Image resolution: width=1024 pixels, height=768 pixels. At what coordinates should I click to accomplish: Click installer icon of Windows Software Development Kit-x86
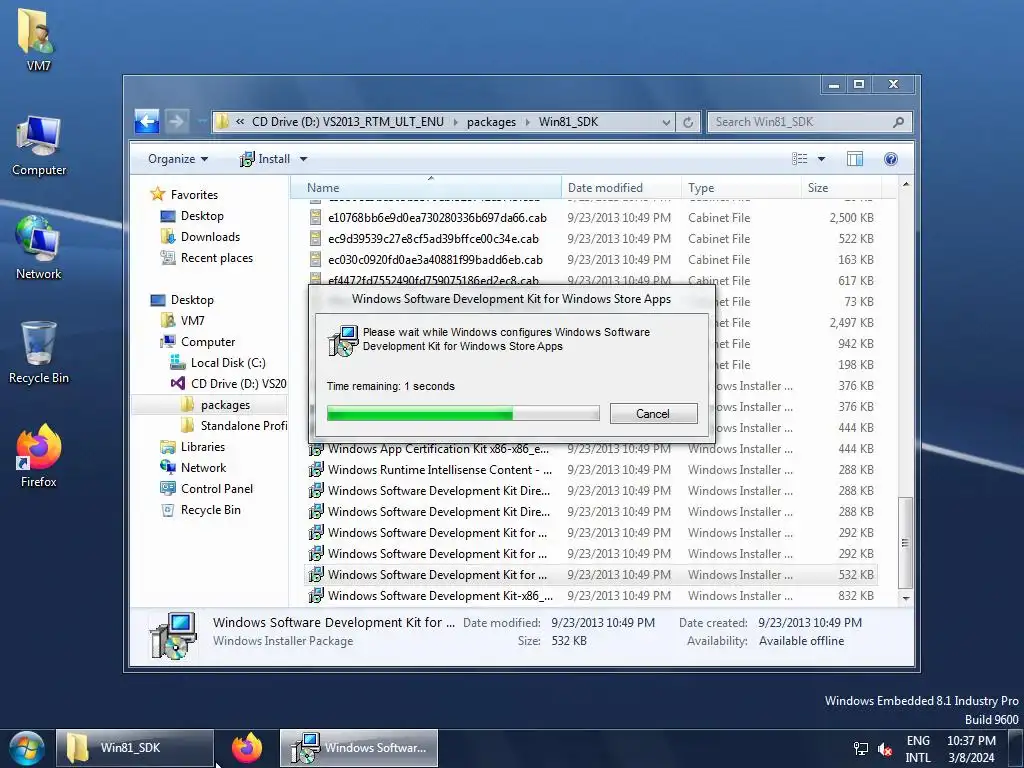(316, 596)
